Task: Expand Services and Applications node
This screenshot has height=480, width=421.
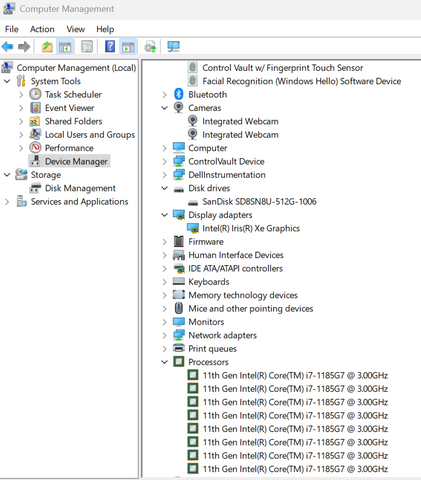Action: tap(7, 202)
